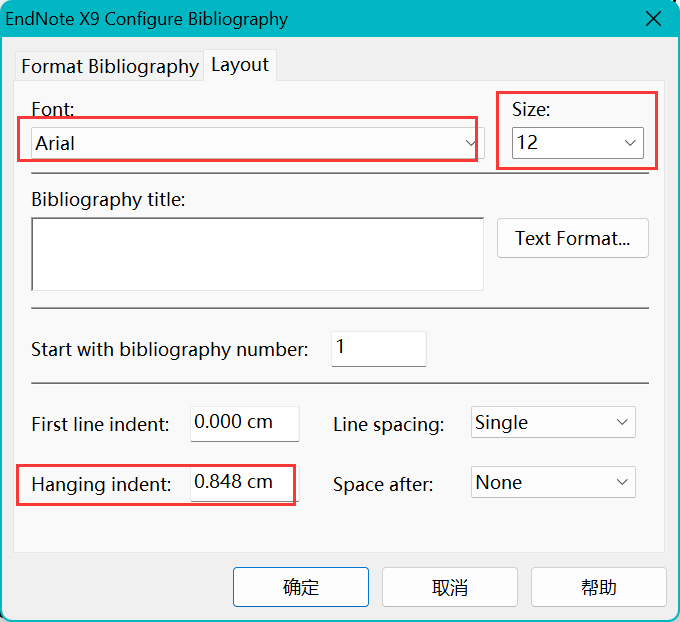Click the Start with bibliography number field
Screen dimensions: 680x622
coord(379,349)
